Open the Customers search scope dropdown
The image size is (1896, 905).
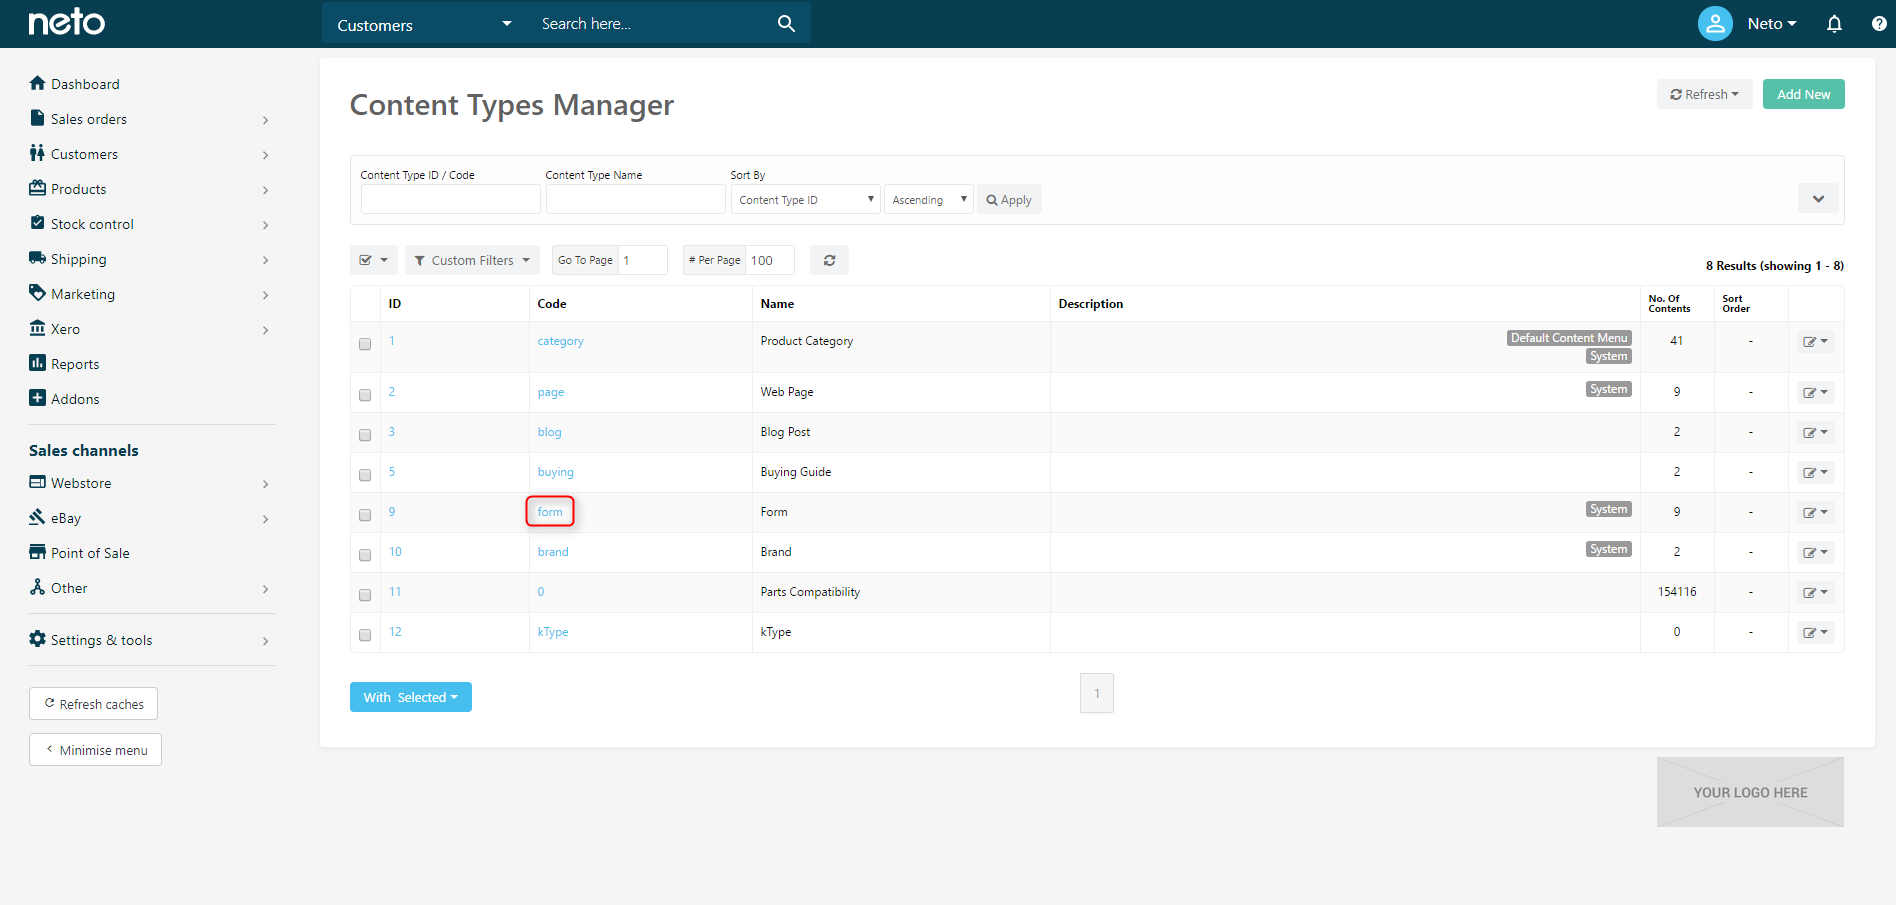tap(423, 24)
